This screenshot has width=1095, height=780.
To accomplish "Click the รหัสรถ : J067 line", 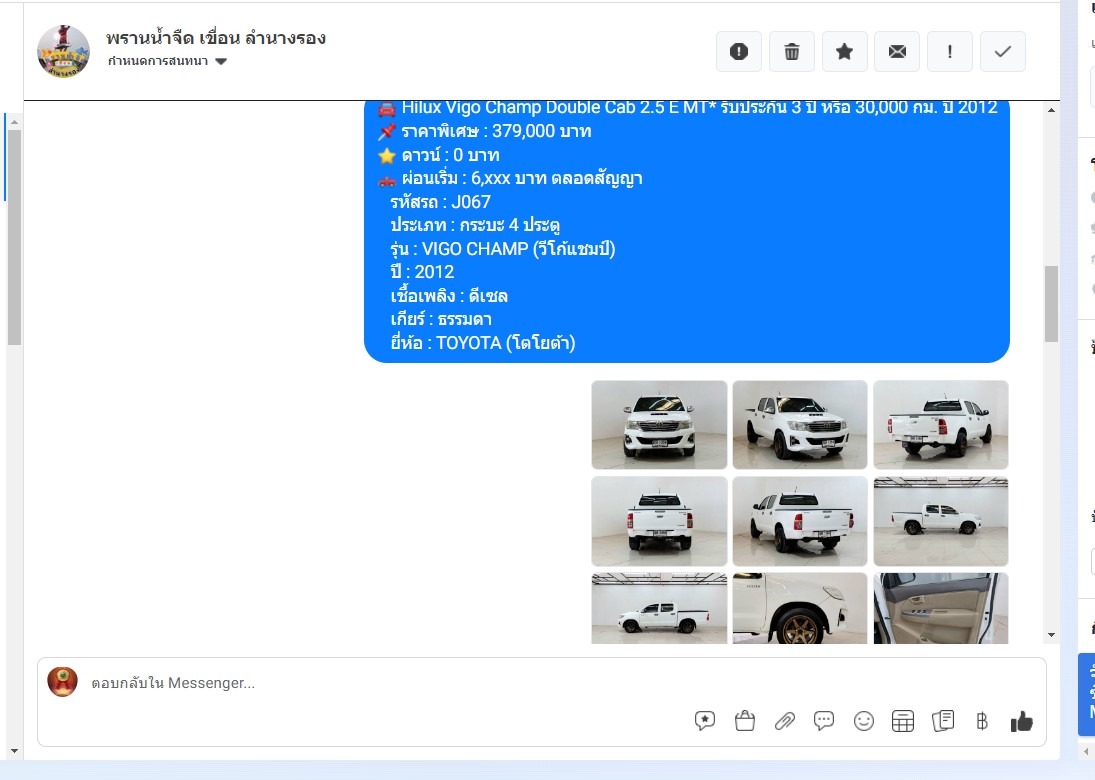I will point(441,202).
